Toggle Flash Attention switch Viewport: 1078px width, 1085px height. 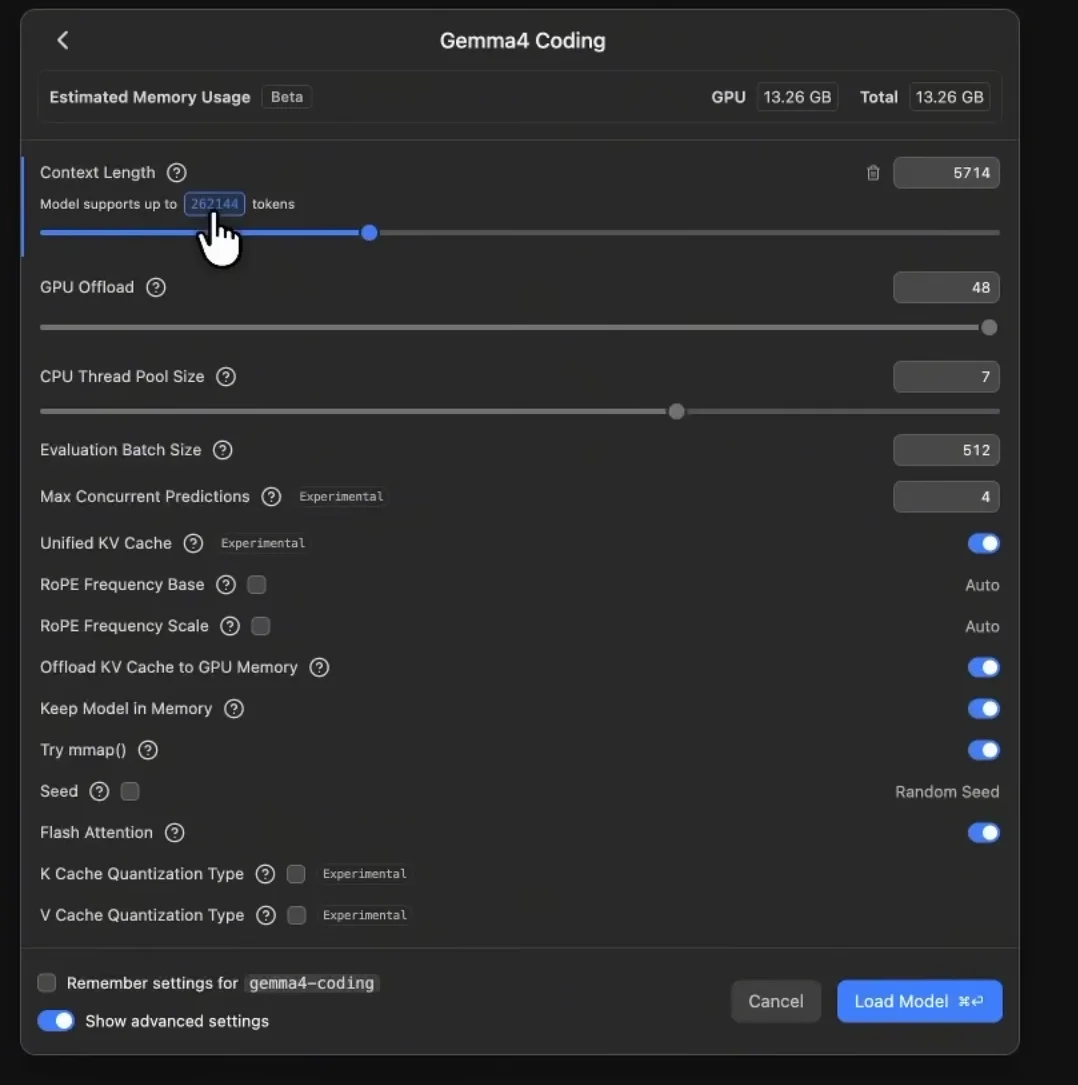983,832
